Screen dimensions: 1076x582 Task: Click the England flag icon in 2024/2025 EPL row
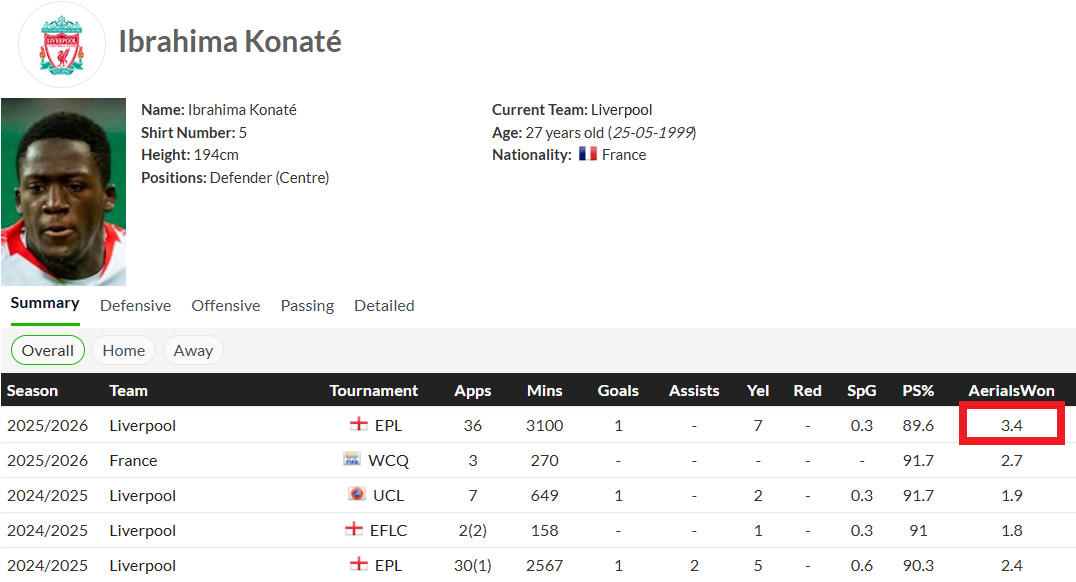[359, 564]
